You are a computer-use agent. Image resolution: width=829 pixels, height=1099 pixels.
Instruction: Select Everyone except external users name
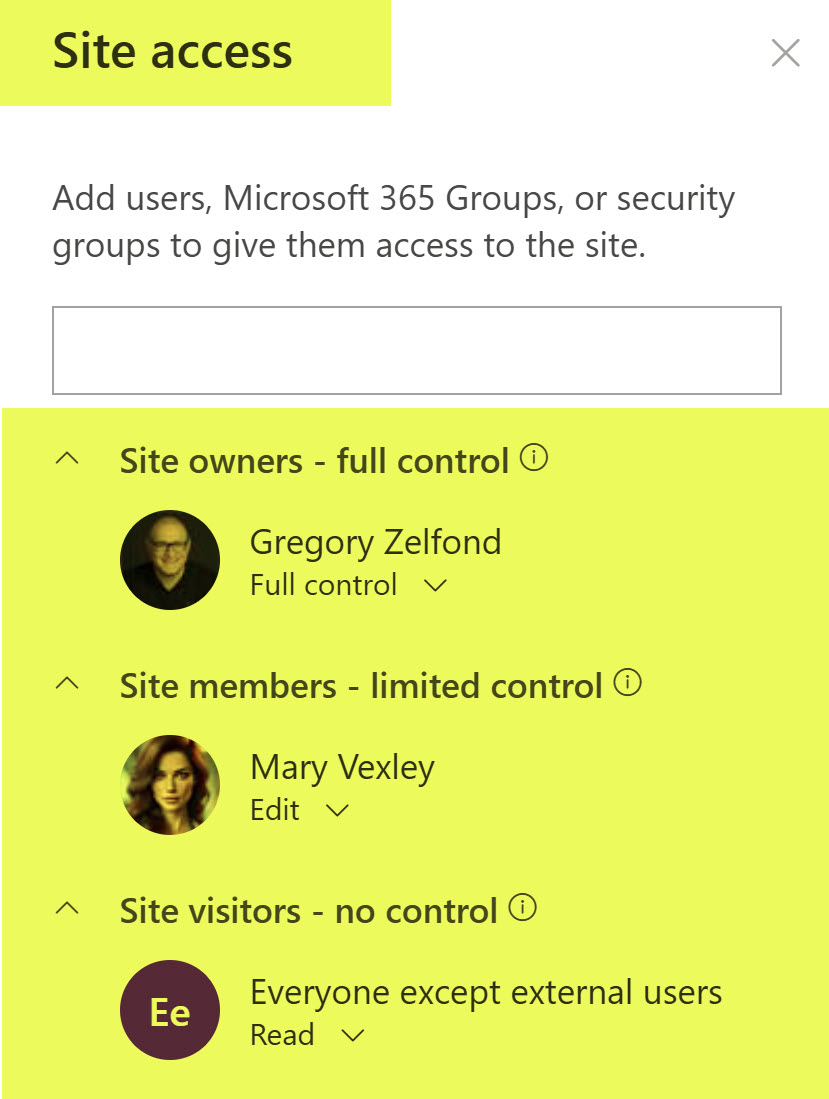(x=486, y=993)
